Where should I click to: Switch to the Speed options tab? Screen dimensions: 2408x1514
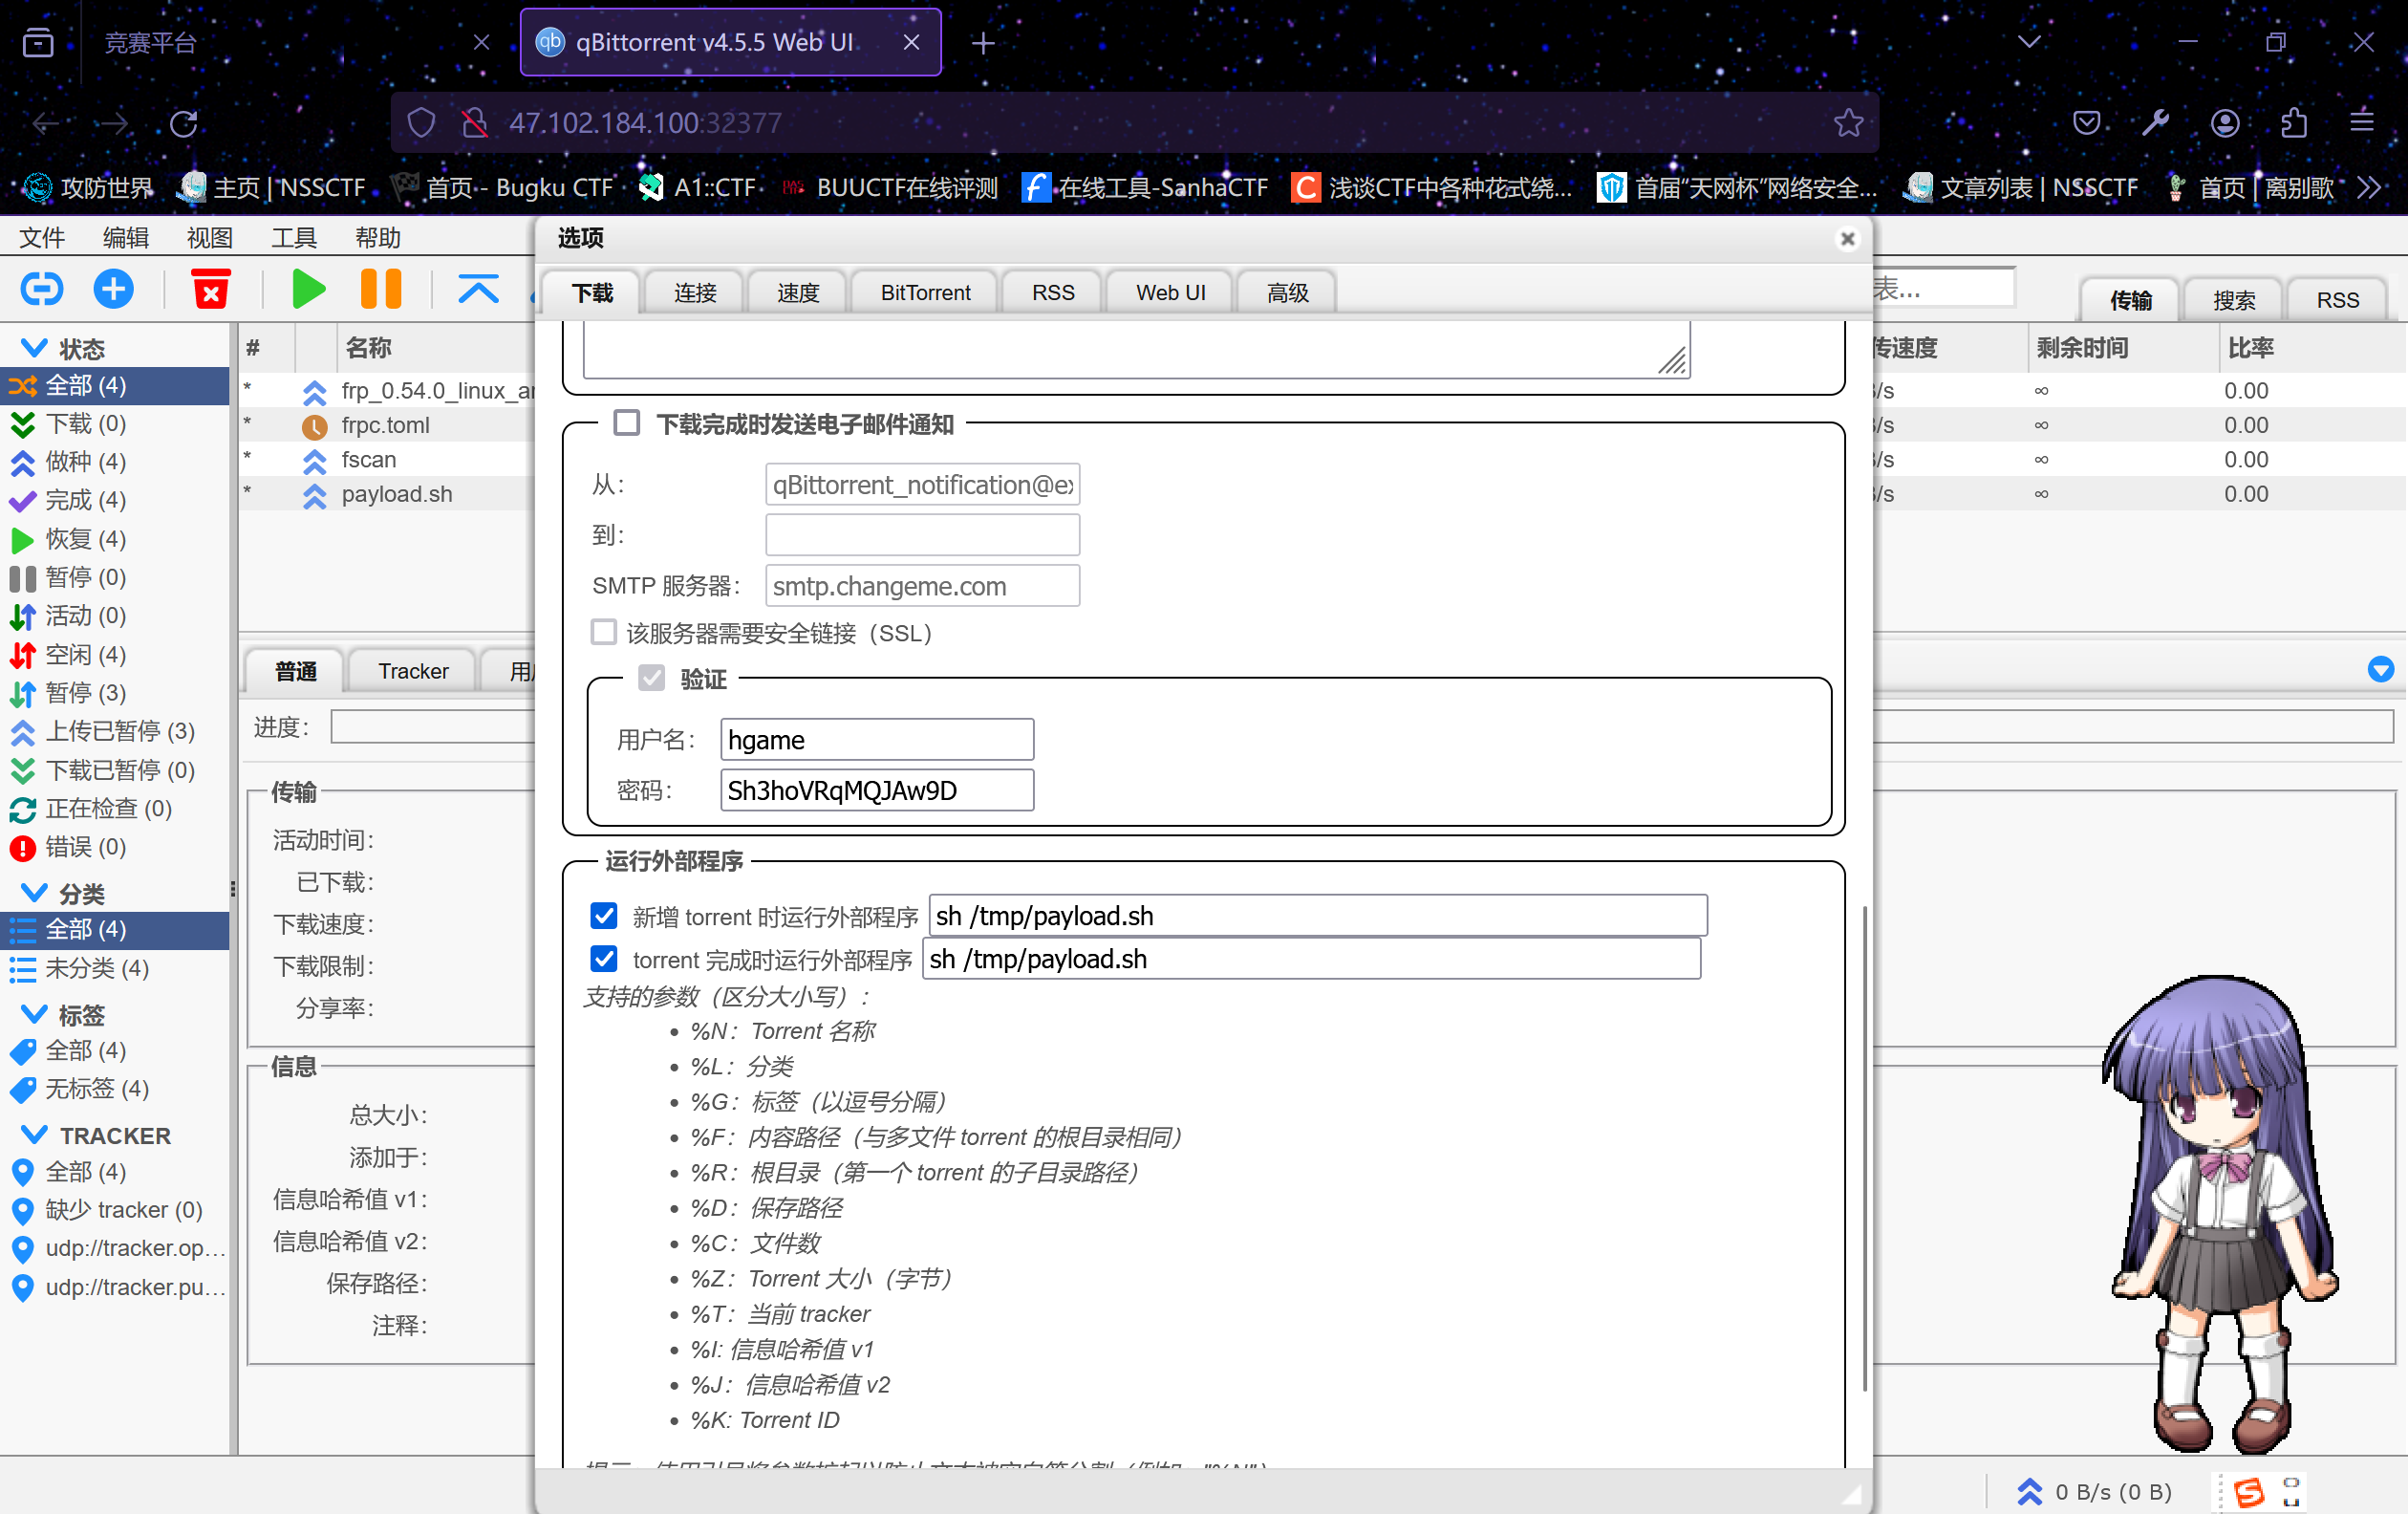[x=798, y=292]
